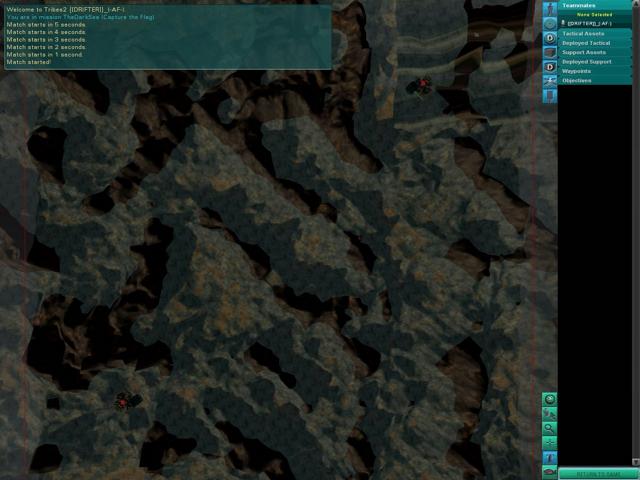Toggle the support assets crate icon
640x480 pixels.
point(550,52)
